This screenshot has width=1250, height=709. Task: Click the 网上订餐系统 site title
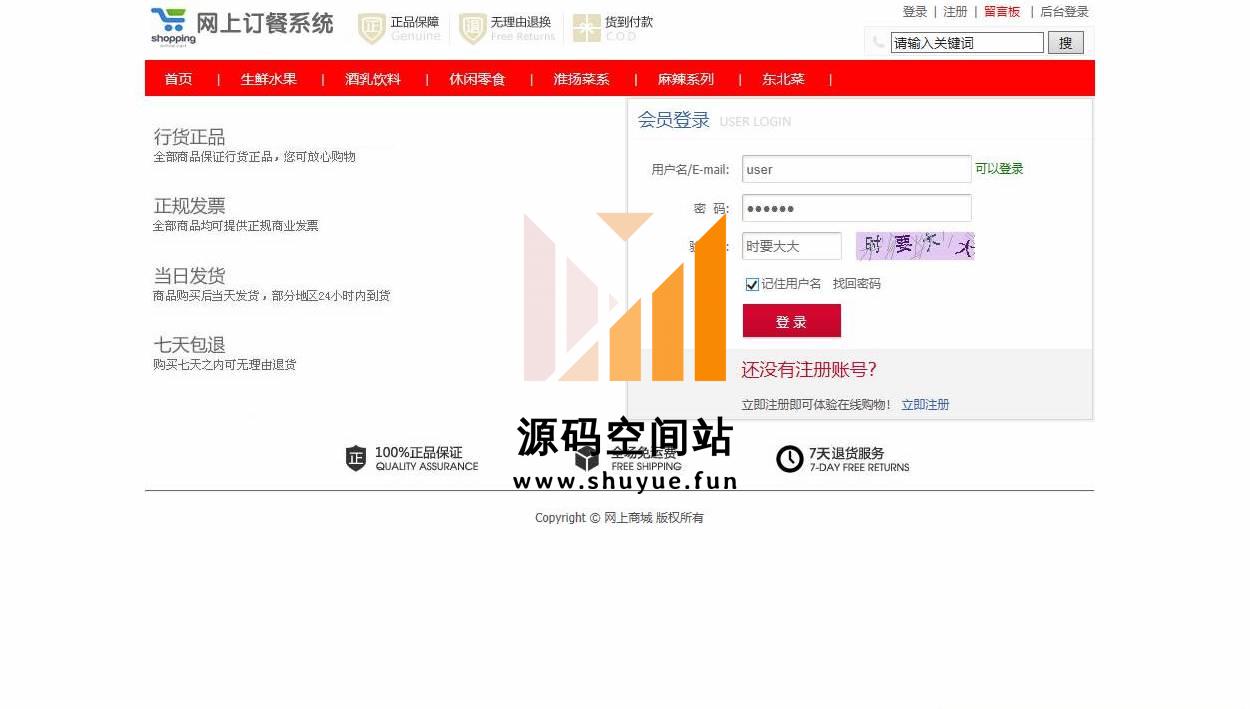(x=265, y=24)
